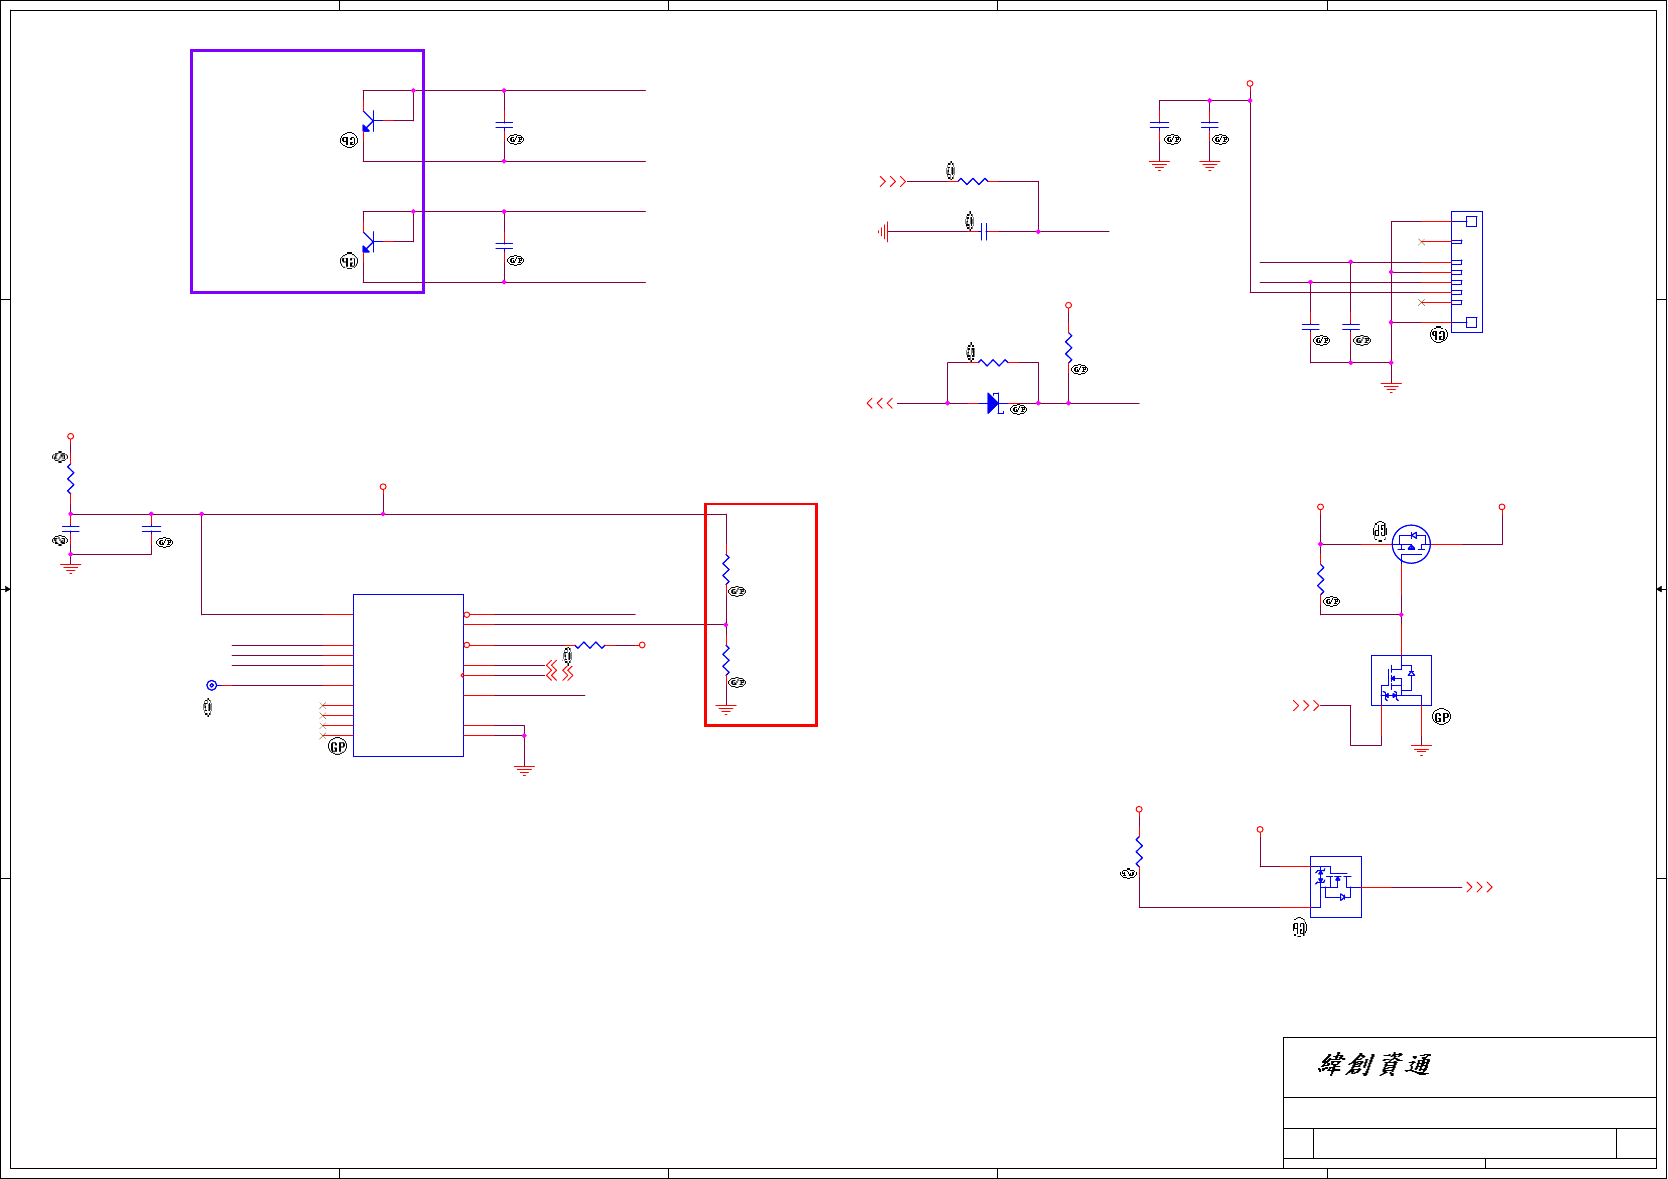Click resistor under the far-left power node
The image size is (1668, 1179).
pos(70,479)
